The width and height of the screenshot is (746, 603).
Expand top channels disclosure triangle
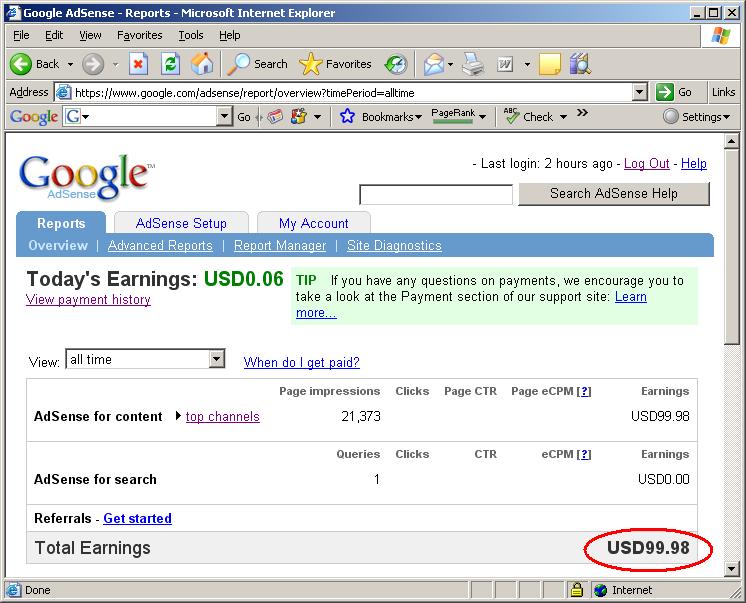tap(178, 415)
